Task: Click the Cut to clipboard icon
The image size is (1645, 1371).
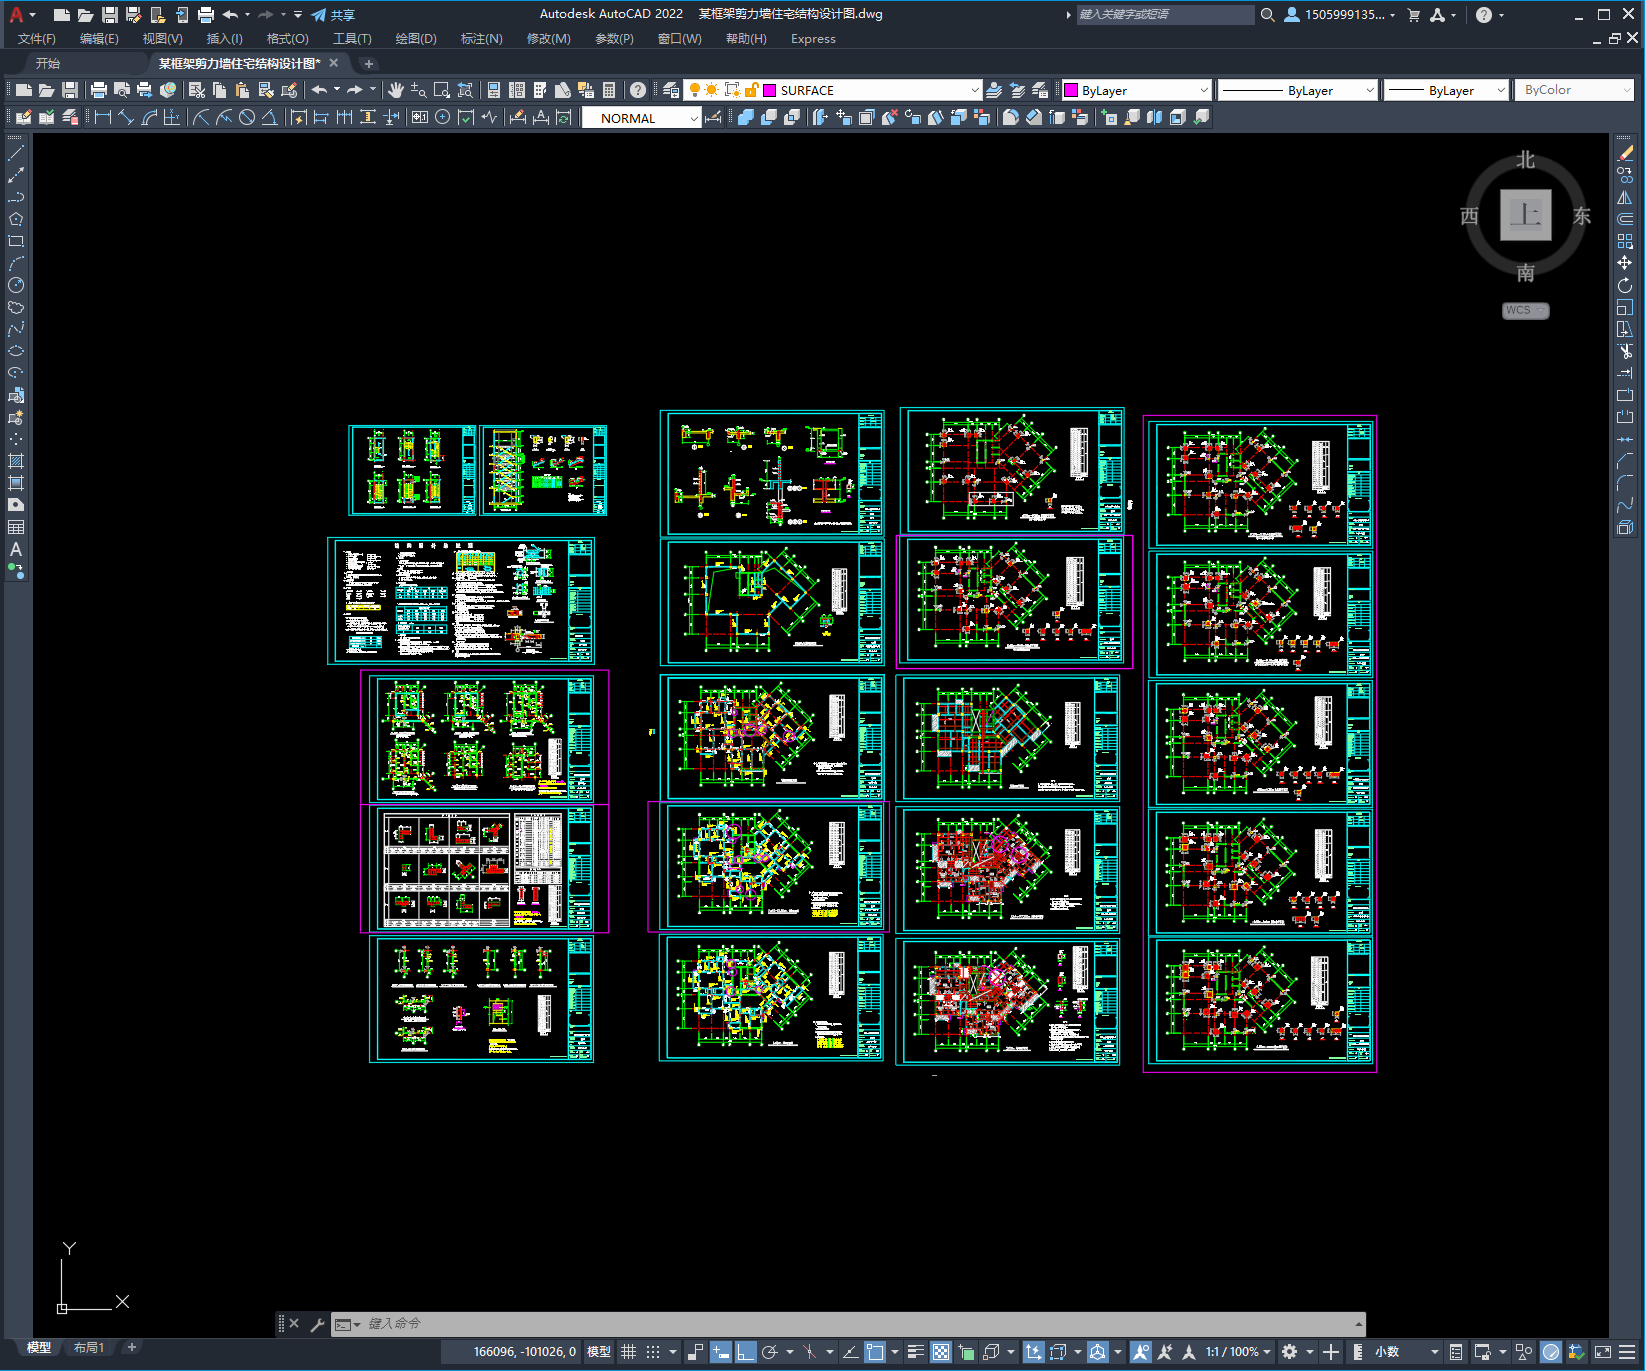Action: coord(197,90)
